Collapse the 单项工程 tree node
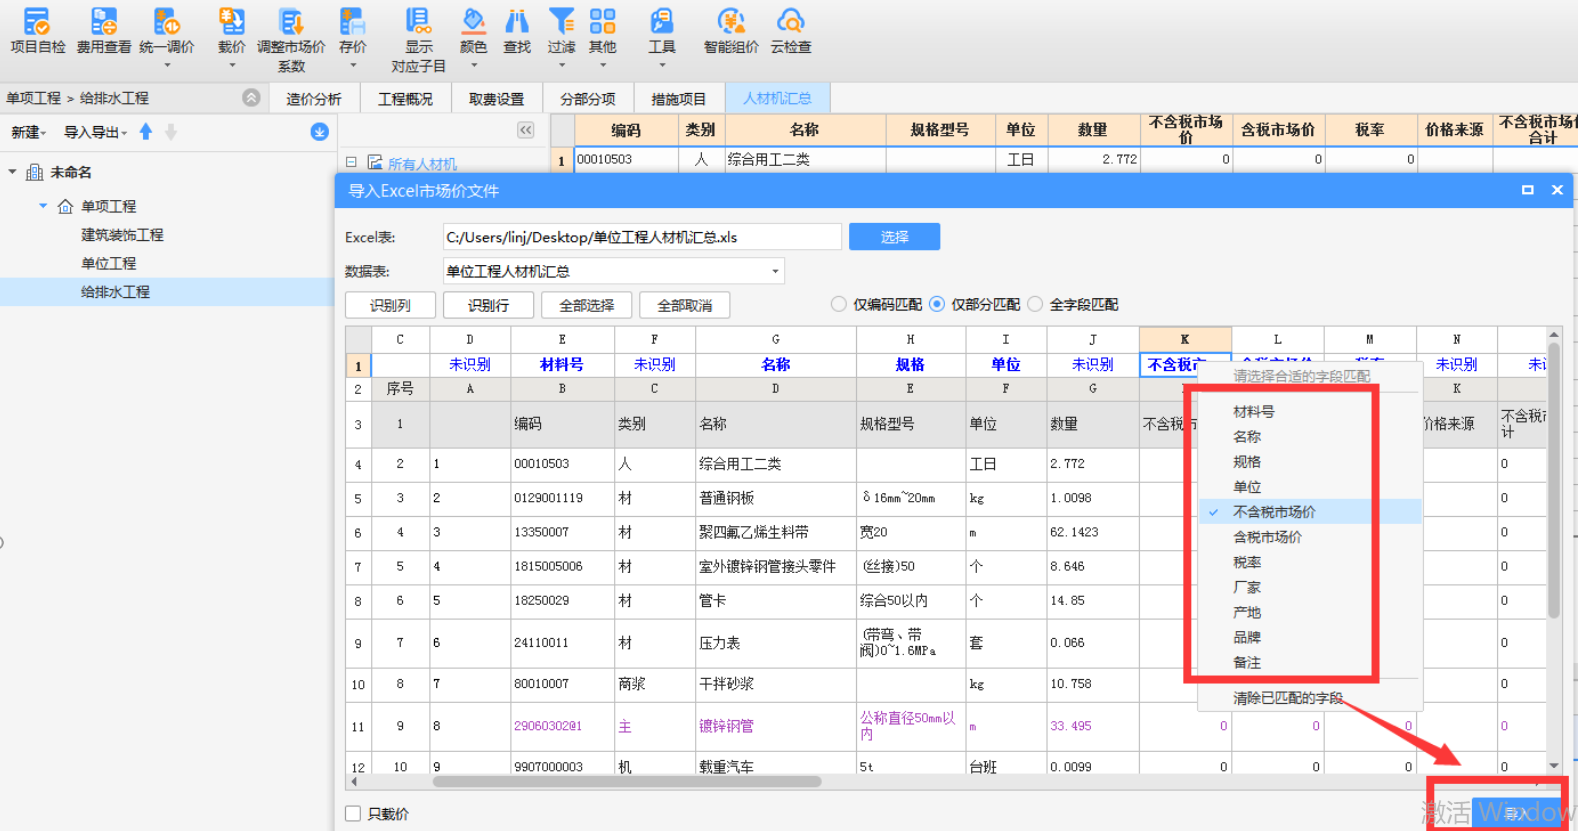 click(x=43, y=206)
